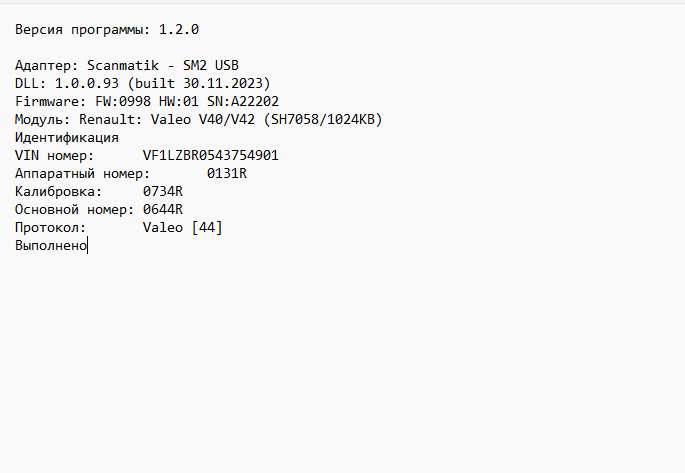
Task: Click the main number value 0644R
Action: pos(163,210)
